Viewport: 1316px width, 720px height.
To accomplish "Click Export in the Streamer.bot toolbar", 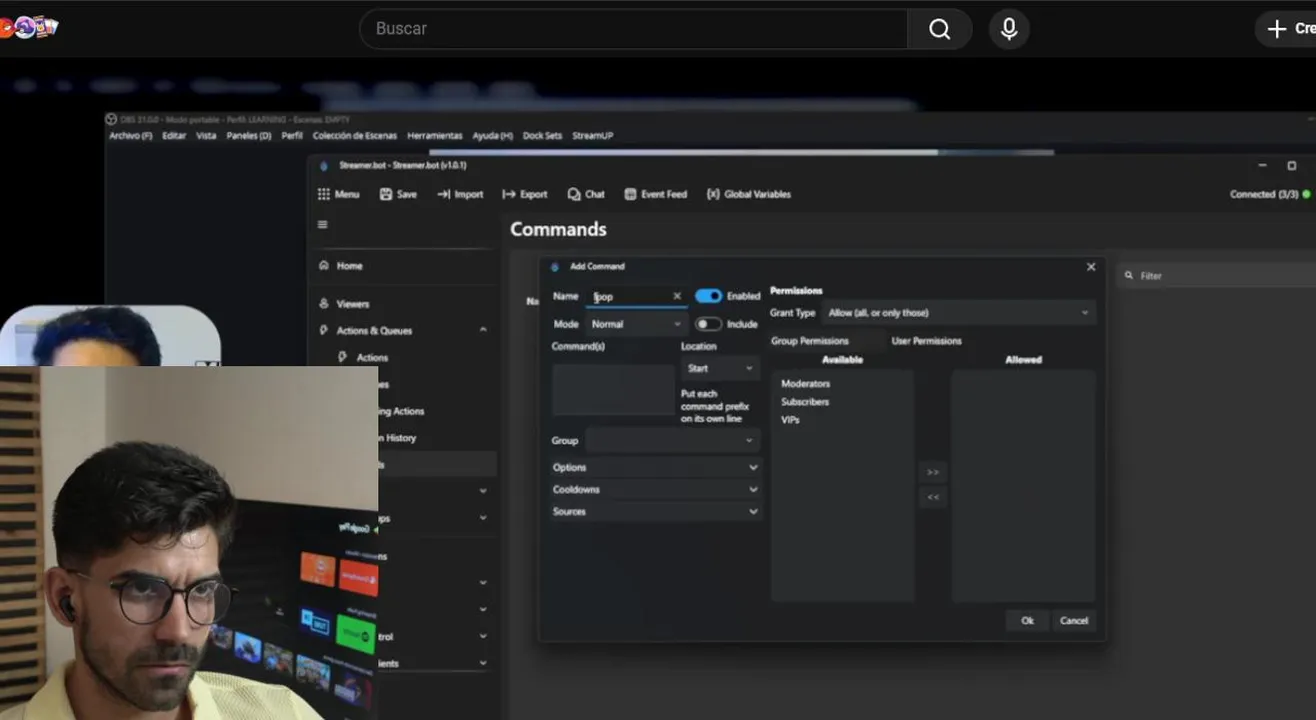I will pos(525,194).
